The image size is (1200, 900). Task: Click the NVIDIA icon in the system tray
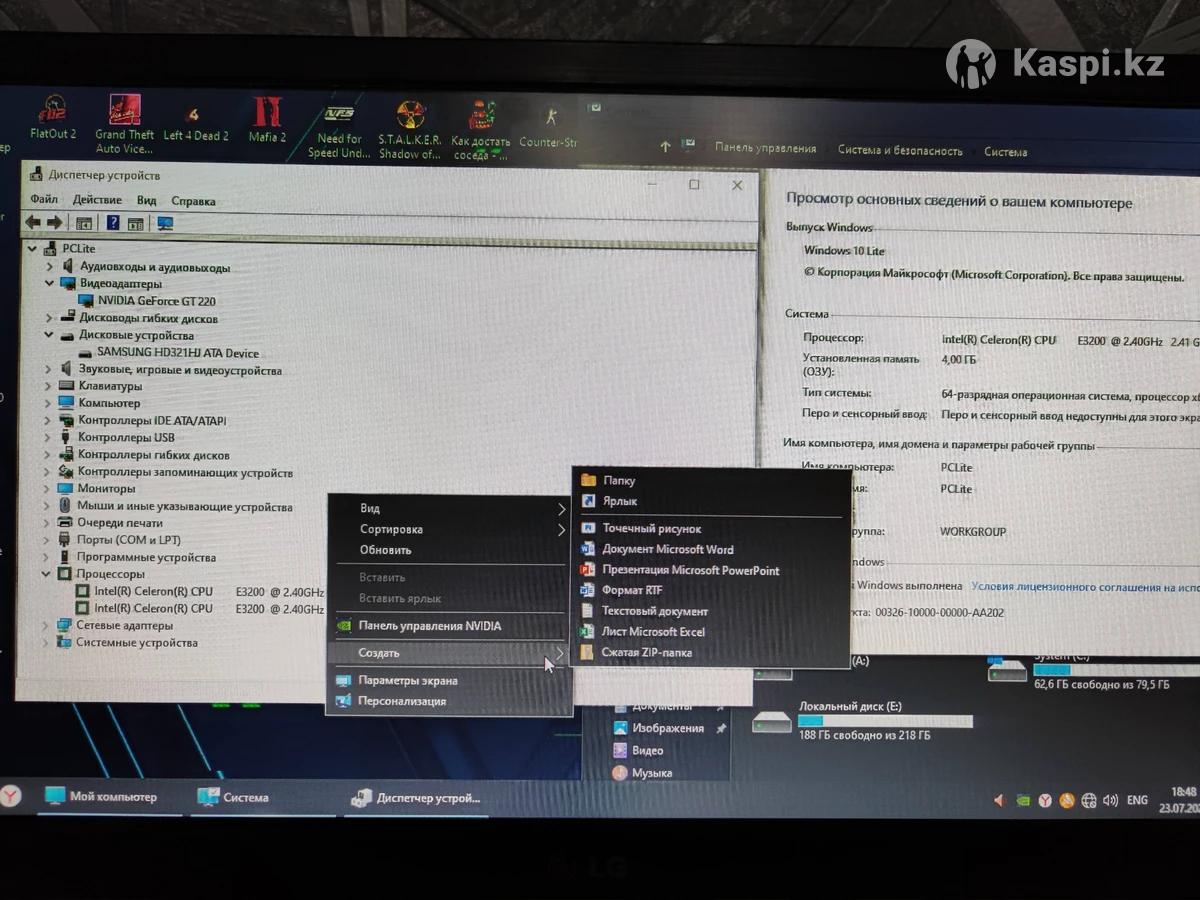[x=1022, y=800]
